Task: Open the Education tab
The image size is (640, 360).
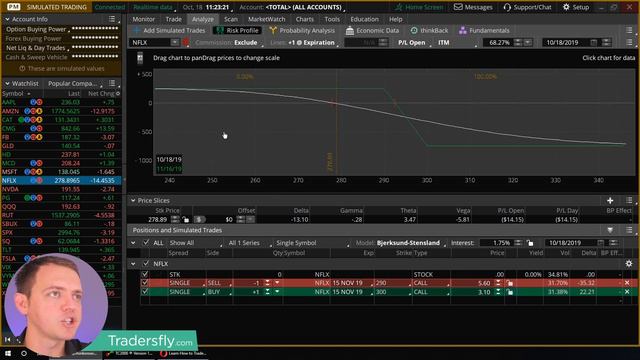Action: coord(364,19)
